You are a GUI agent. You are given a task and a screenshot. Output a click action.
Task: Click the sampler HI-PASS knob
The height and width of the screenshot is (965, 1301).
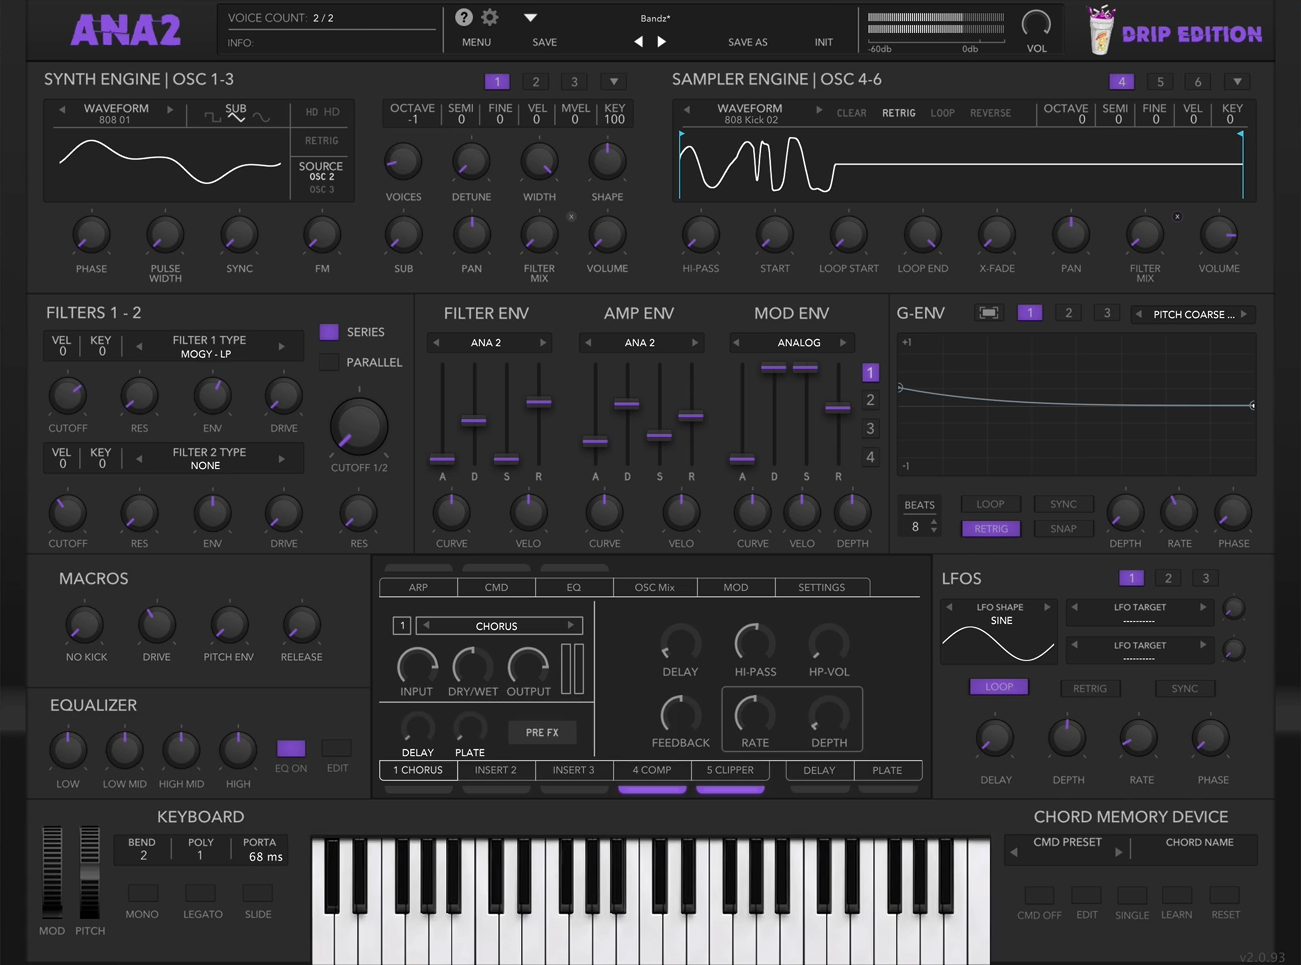[x=701, y=235]
